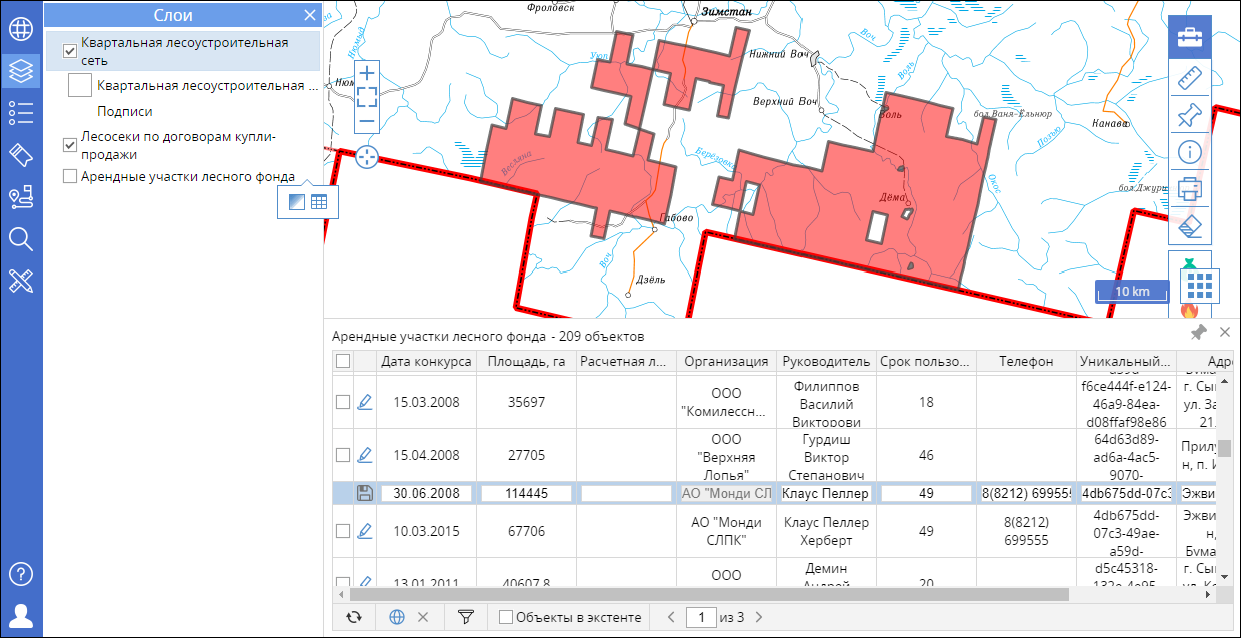Image resolution: width=1241 pixels, height=638 pixels.
Task: Sort by Организация column header
Action: coord(726,361)
